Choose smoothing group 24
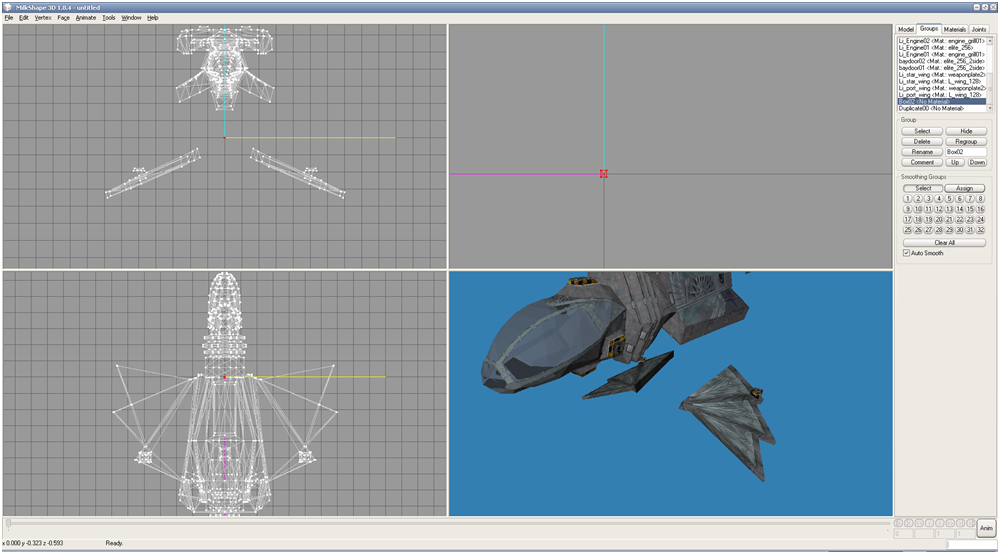Screen dimensions: 1000x554 (980, 219)
